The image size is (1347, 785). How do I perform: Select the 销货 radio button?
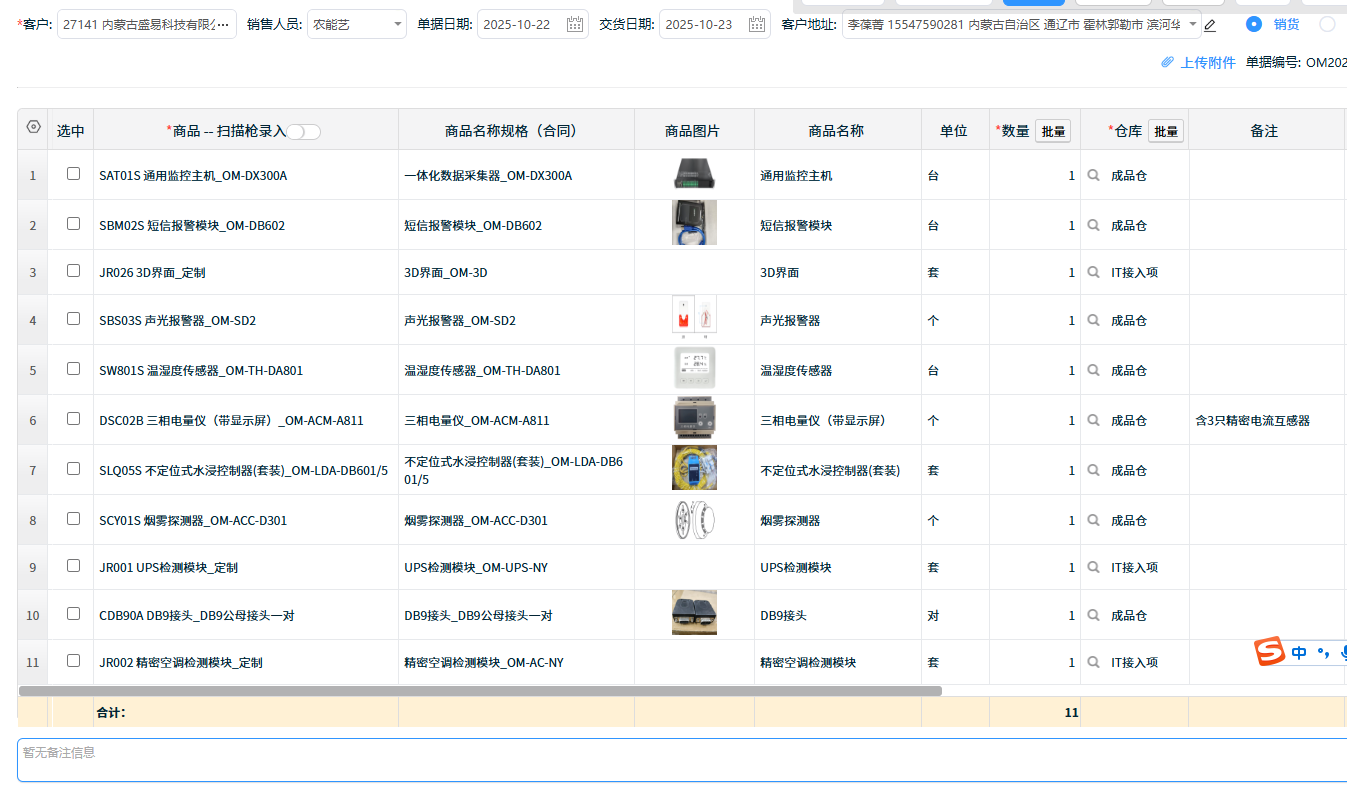coord(1253,24)
